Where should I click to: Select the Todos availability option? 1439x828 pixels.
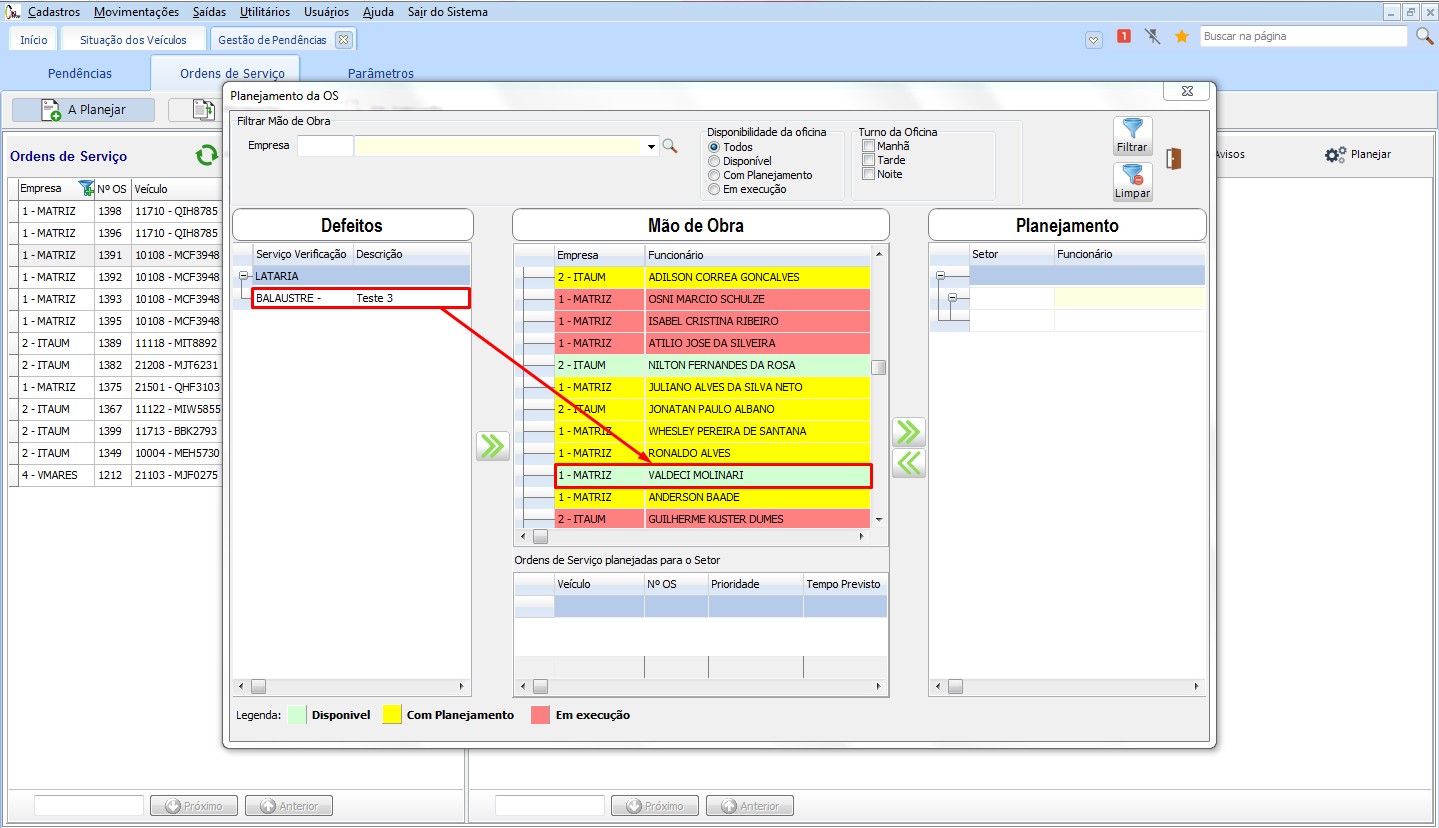713,147
